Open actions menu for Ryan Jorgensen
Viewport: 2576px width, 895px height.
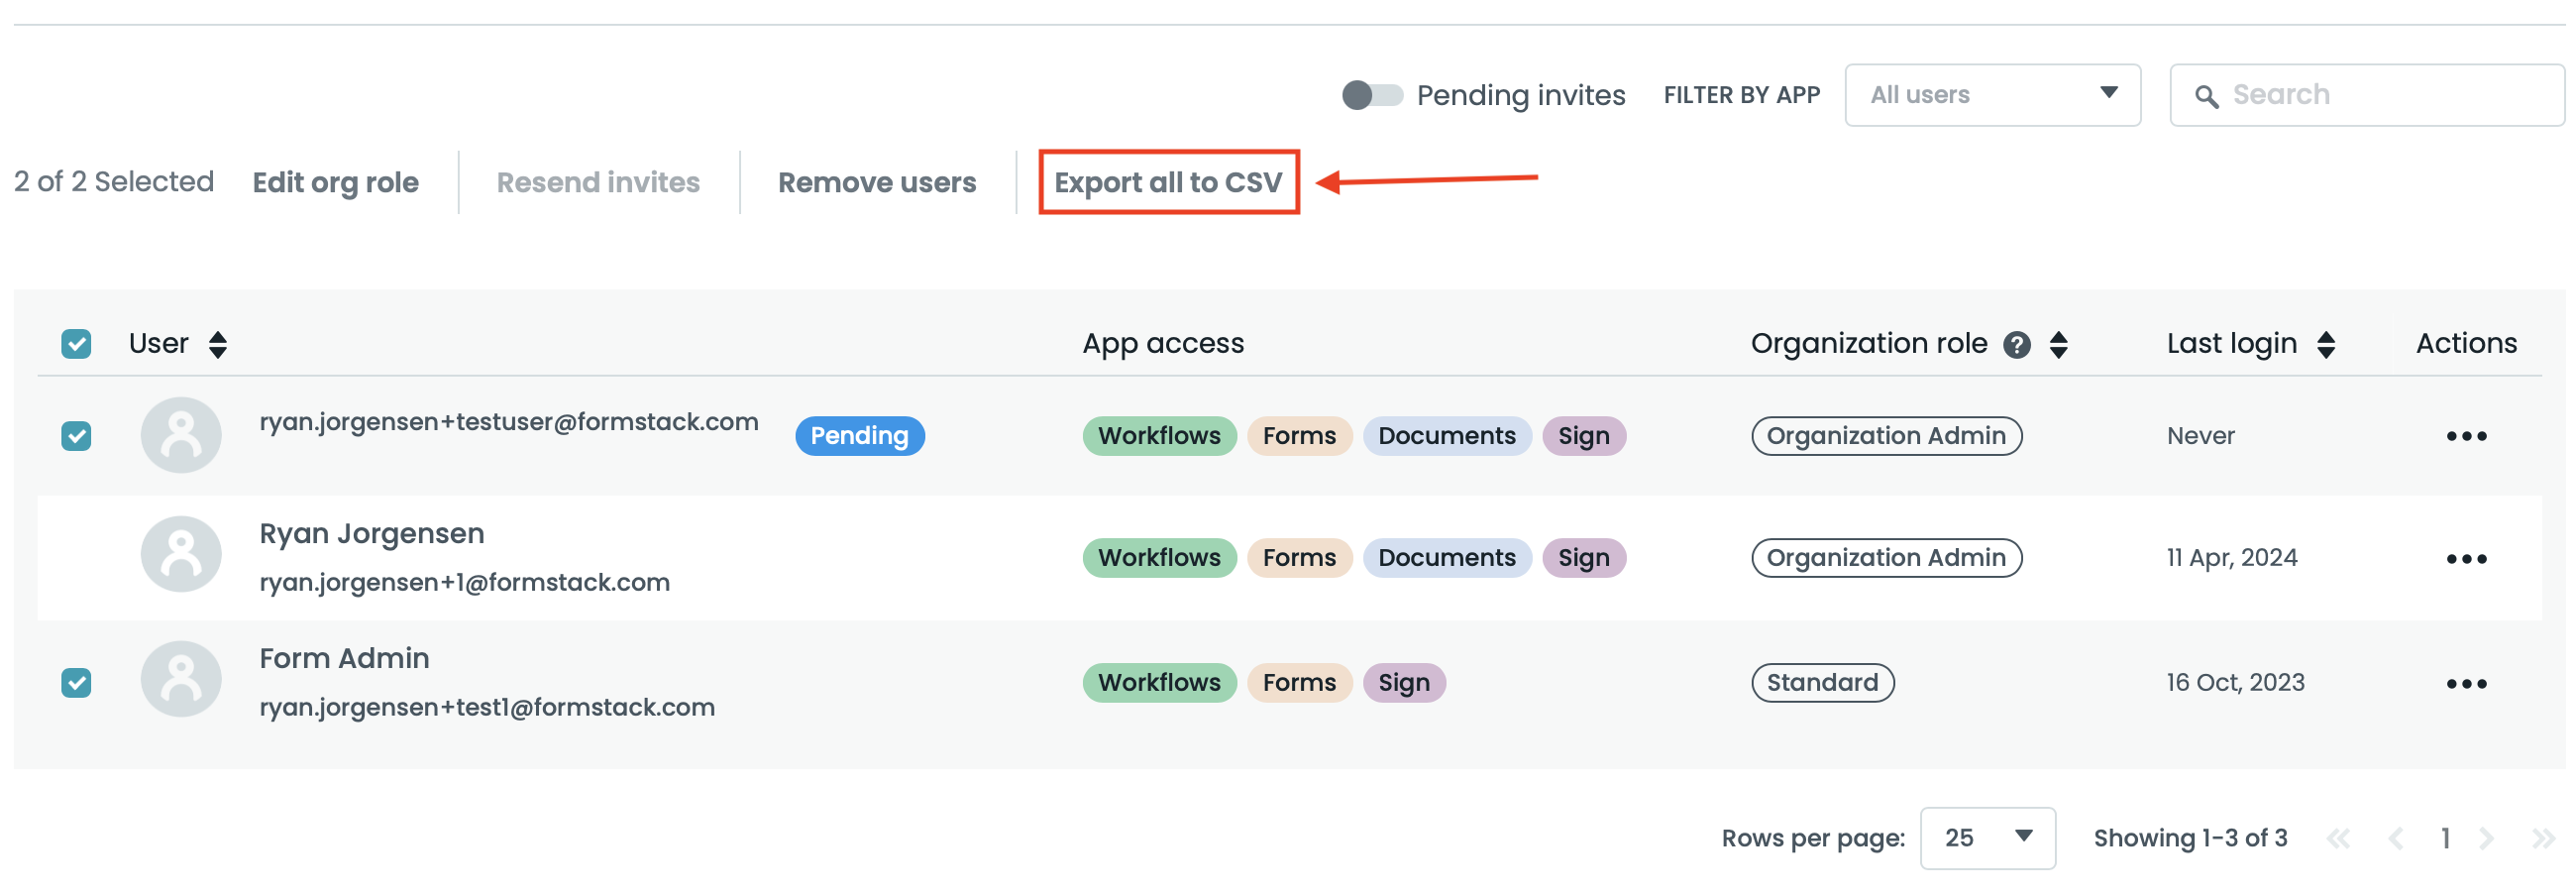[2465, 559]
